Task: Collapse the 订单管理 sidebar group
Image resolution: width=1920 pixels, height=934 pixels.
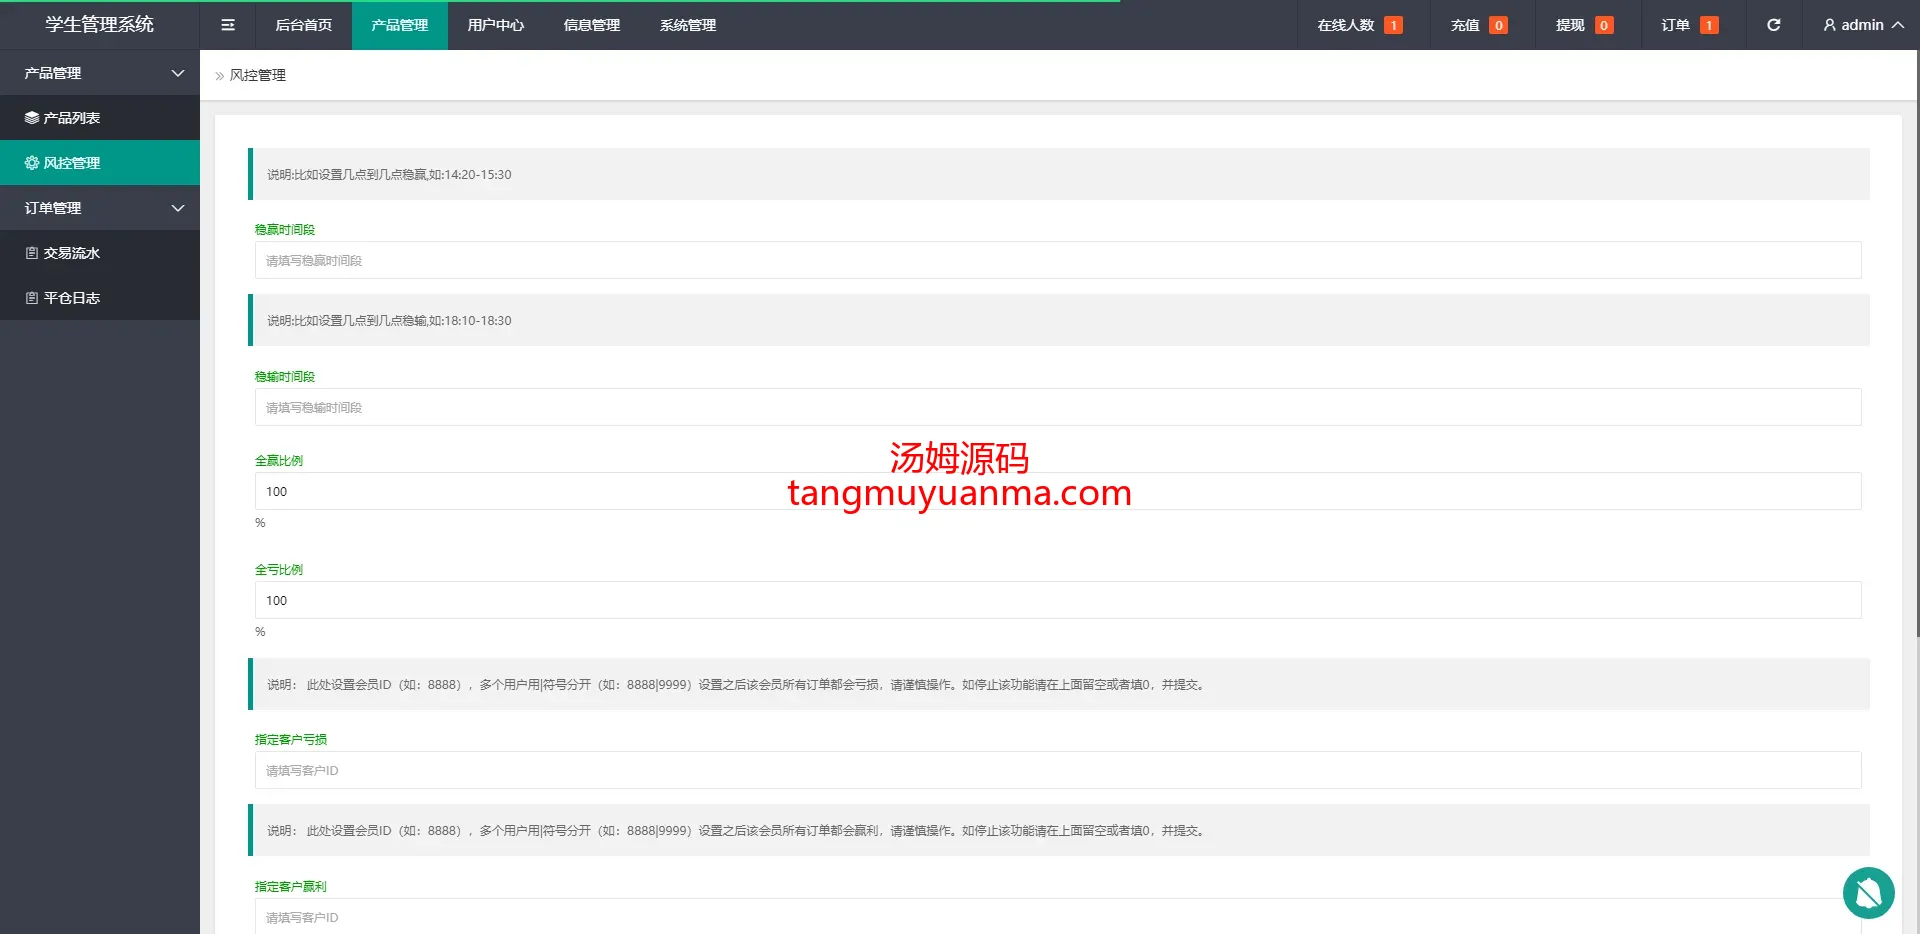Action: coord(100,208)
